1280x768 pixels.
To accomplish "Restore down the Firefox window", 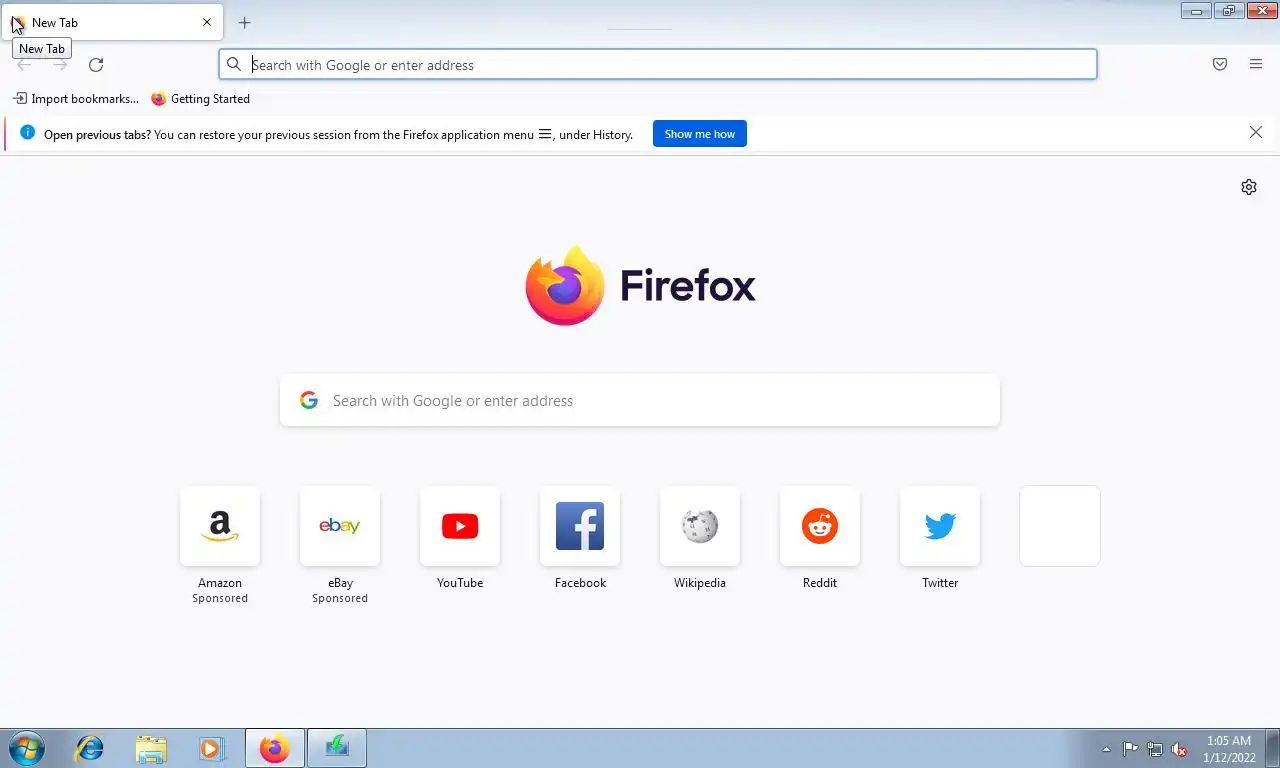I will (x=1229, y=11).
